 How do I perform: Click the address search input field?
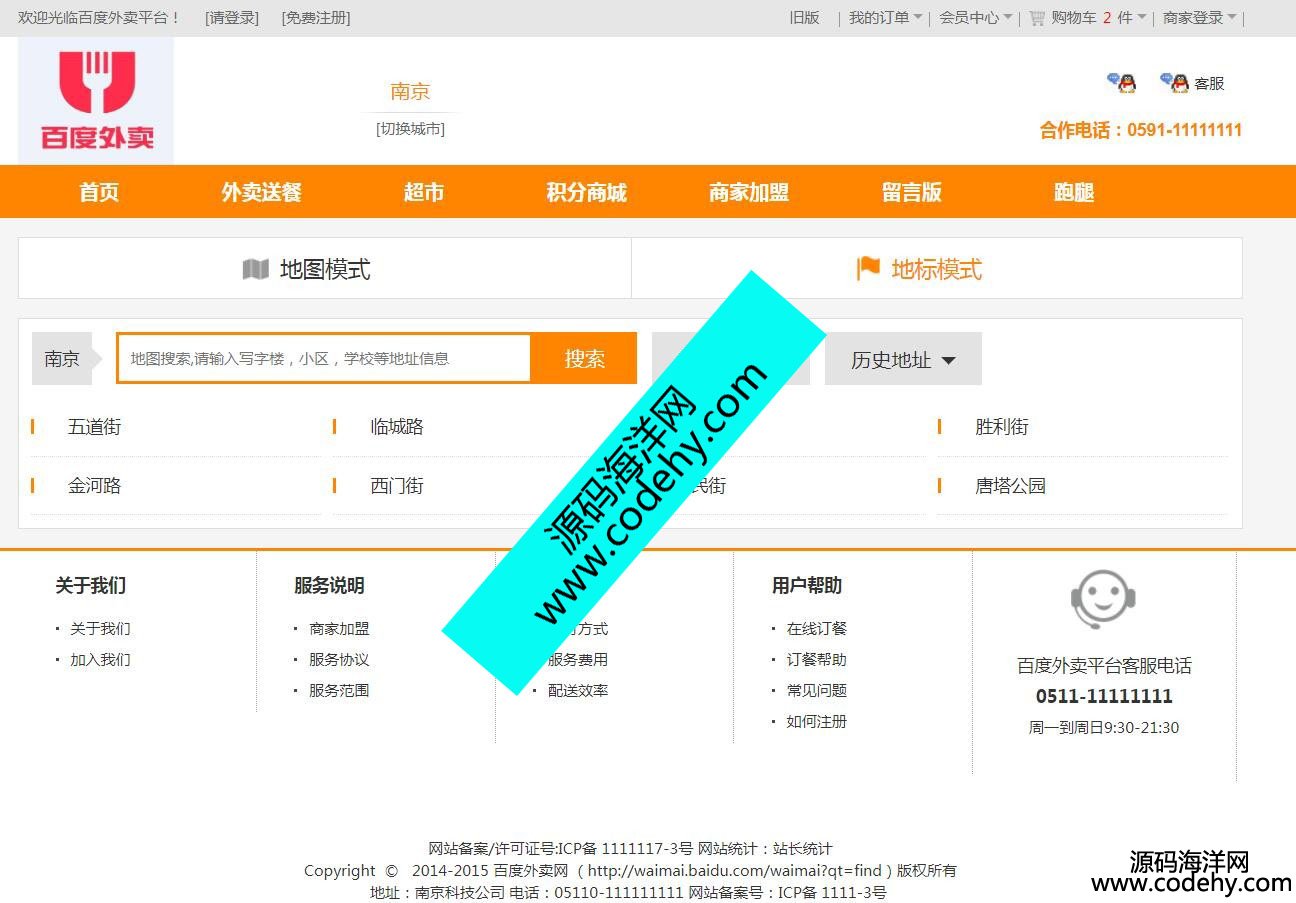(324, 358)
